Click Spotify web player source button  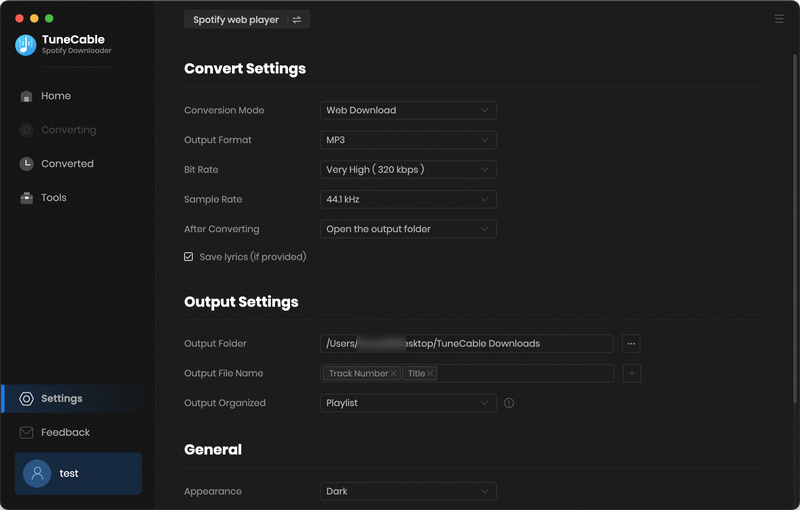point(247,20)
